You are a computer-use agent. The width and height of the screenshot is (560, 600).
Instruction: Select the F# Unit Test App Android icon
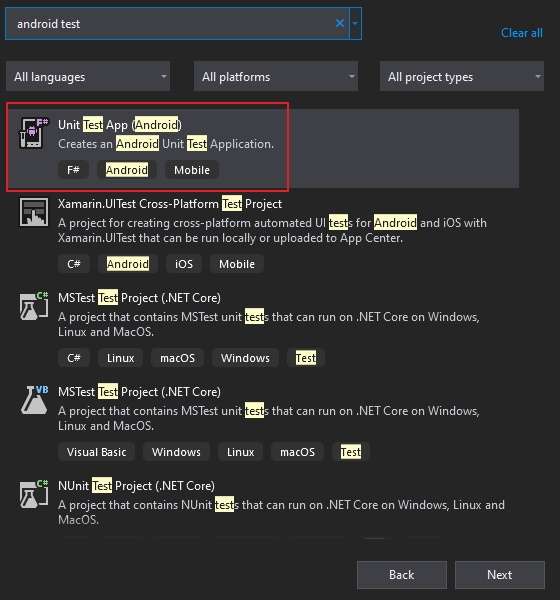tap(34, 133)
